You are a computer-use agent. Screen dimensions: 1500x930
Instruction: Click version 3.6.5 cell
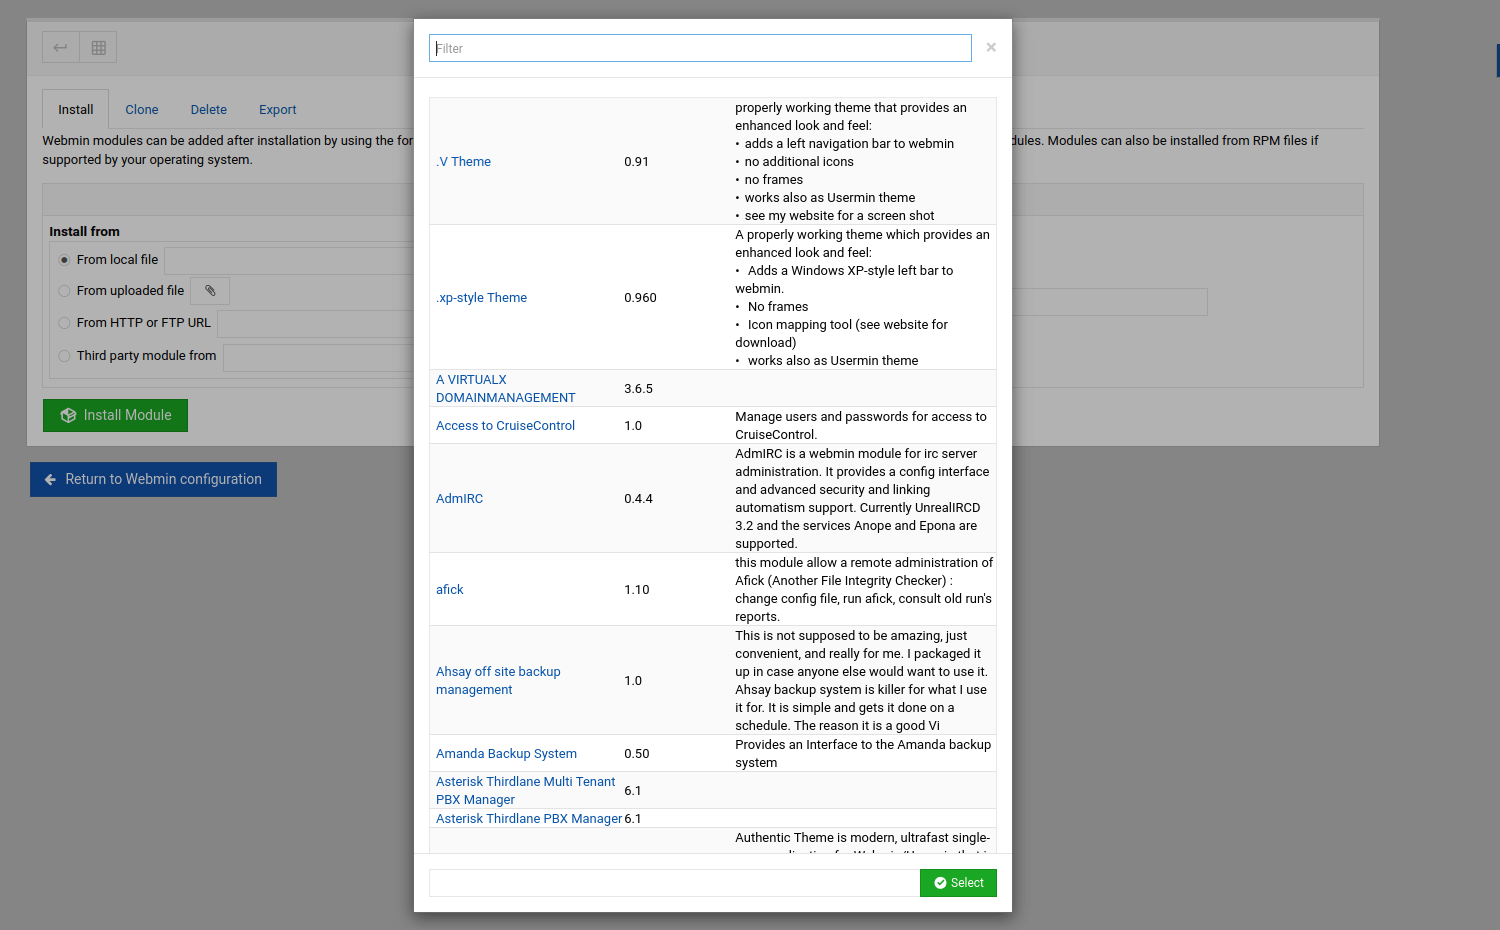click(639, 389)
